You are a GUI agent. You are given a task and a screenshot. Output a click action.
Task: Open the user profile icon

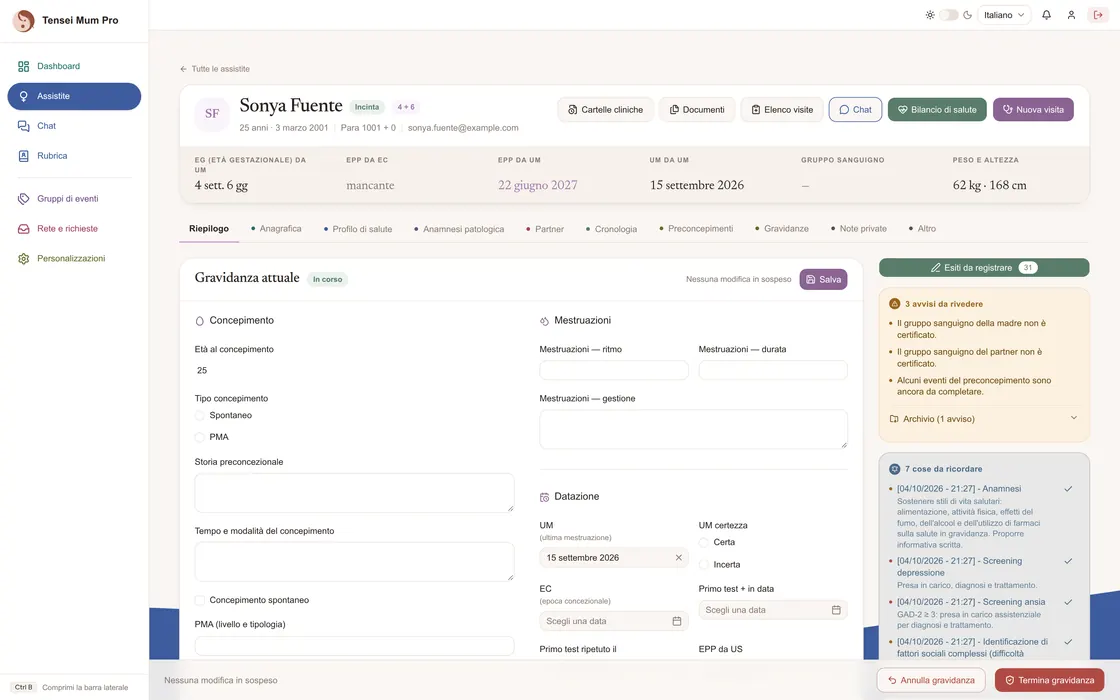tap(1071, 15)
